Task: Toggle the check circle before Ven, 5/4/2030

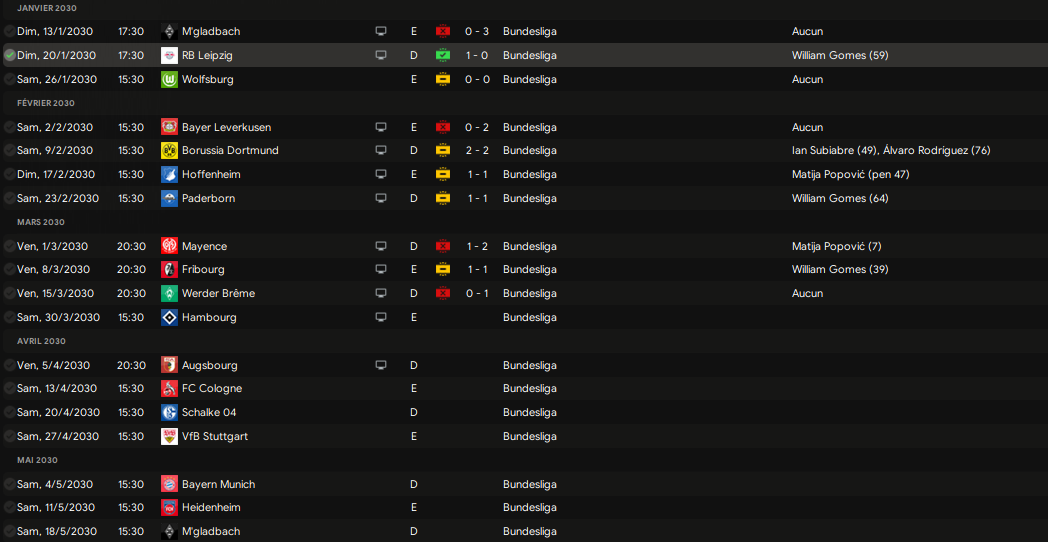Action: click(9, 365)
